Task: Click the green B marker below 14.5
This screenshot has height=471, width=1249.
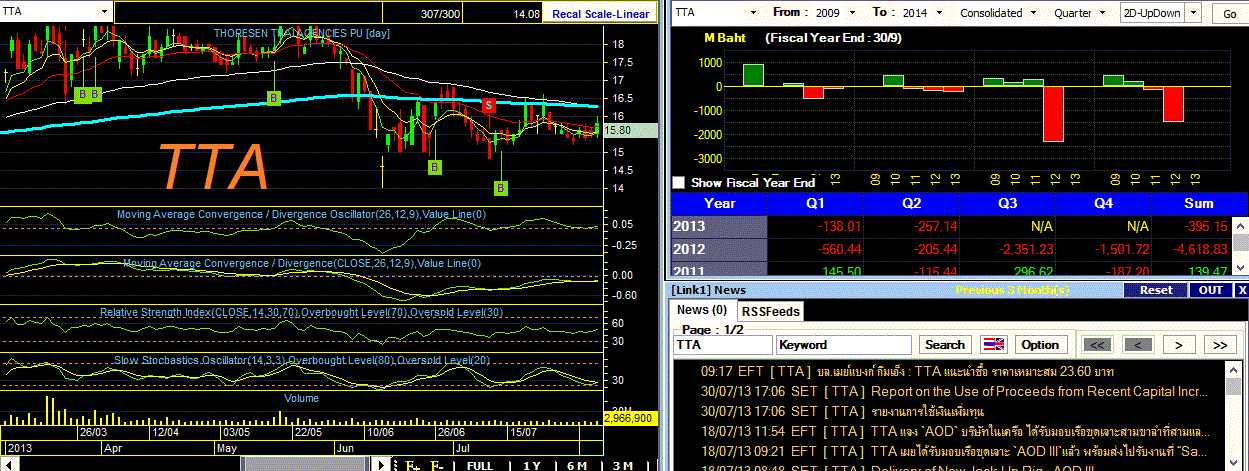Action: click(x=501, y=187)
